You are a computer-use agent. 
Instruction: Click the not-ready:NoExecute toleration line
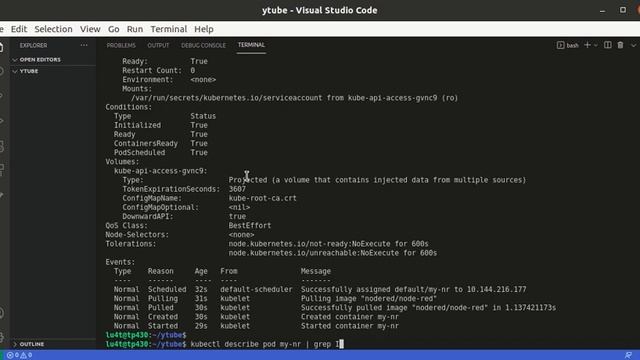coord(328,244)
